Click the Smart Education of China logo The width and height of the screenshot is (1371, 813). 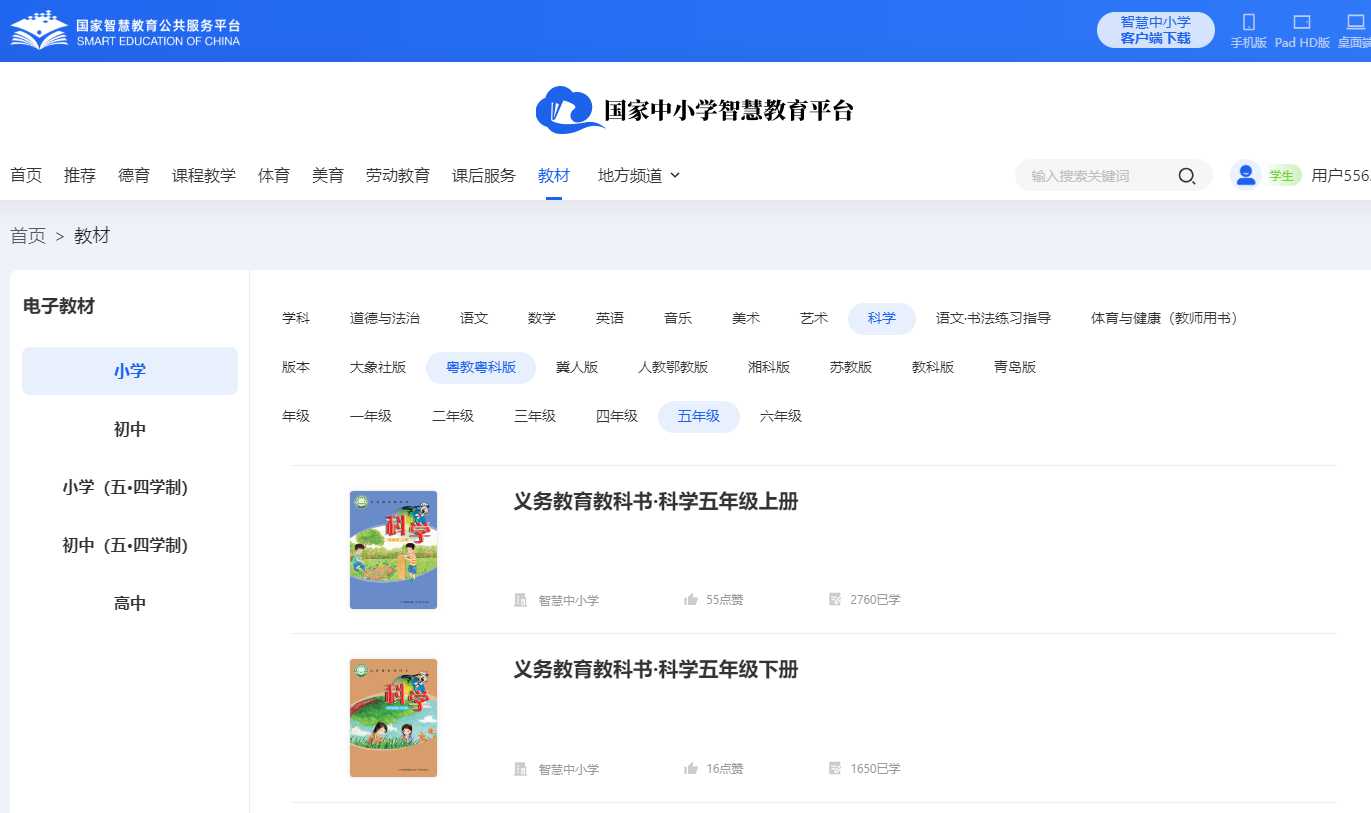pyautogui.click(x=126, y=30)
